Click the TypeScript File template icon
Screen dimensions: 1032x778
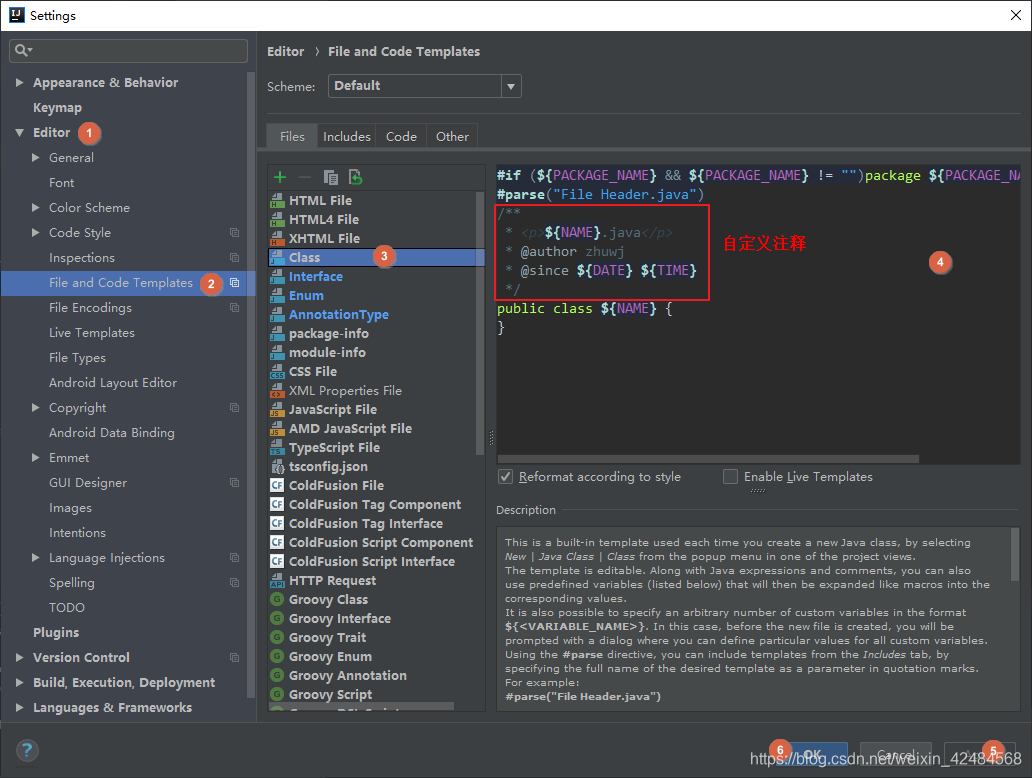click(277, 448)
